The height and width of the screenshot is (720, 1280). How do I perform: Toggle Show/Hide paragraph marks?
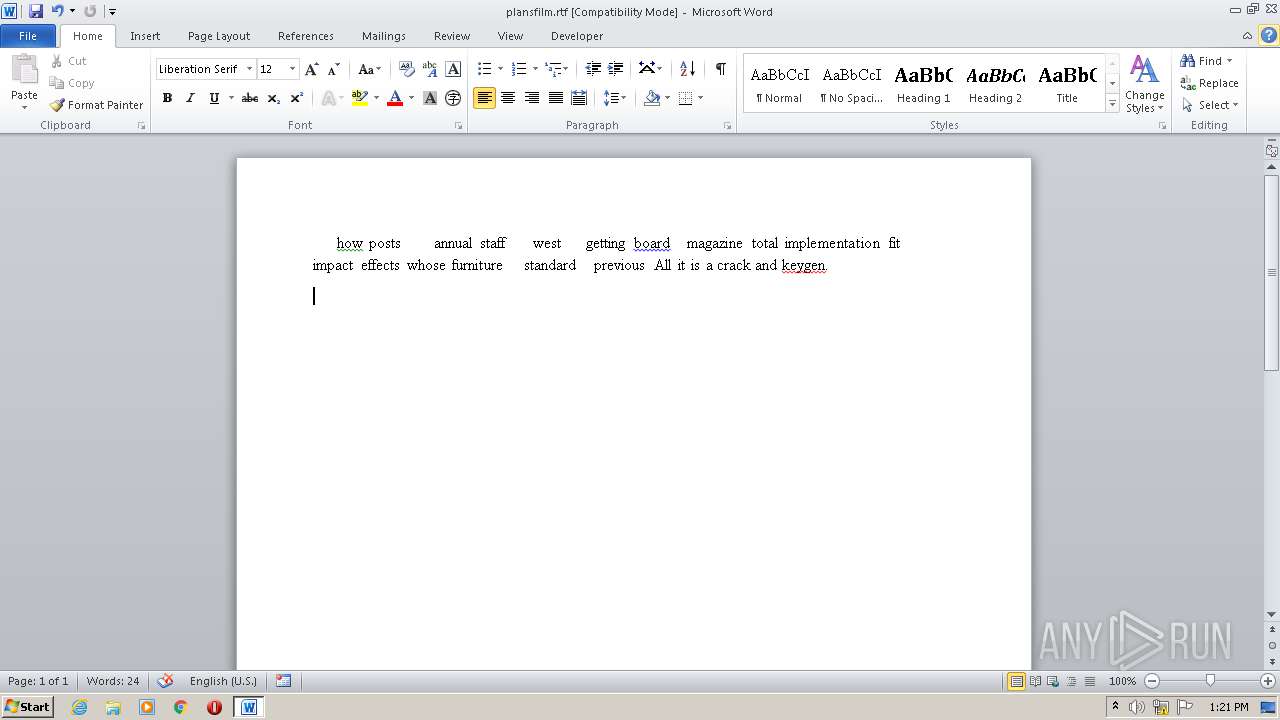(x=720, y=69)
